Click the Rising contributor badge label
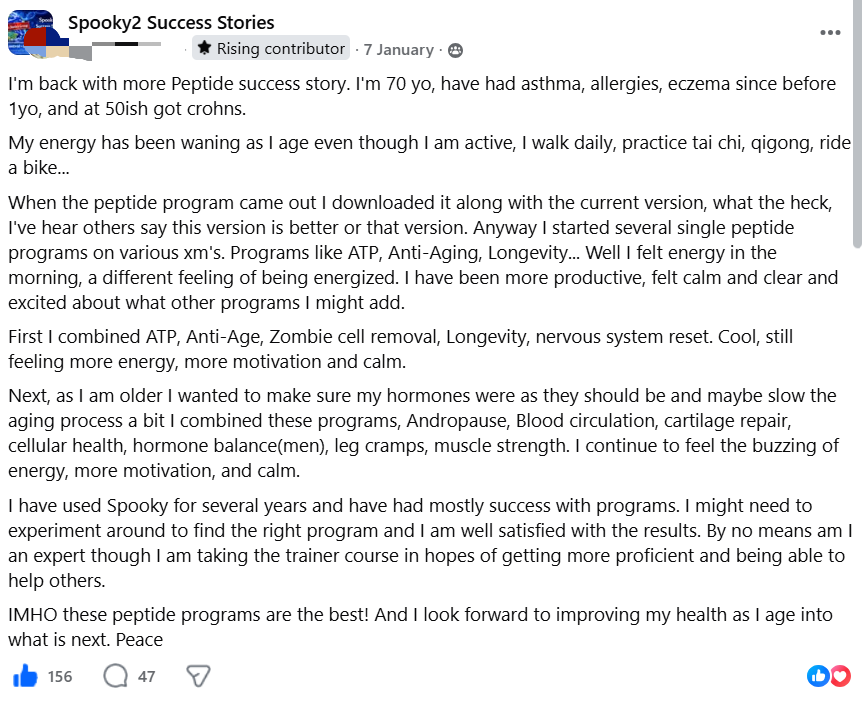 tap(281, 48)
